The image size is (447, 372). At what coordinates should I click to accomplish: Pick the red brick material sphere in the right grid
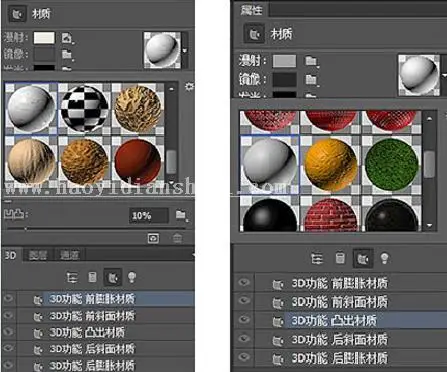(x=331, y=215)
